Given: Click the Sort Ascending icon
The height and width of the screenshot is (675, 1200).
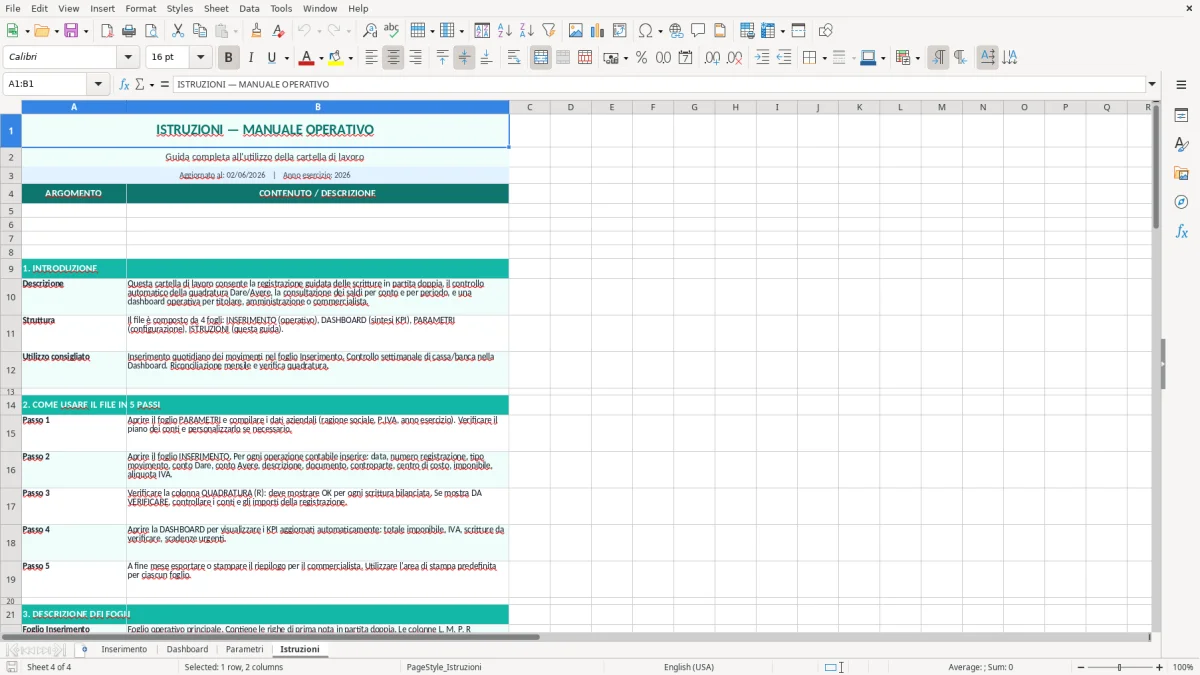Looking at the screenshot, I should pyautogui.click(x=505, y=31).
